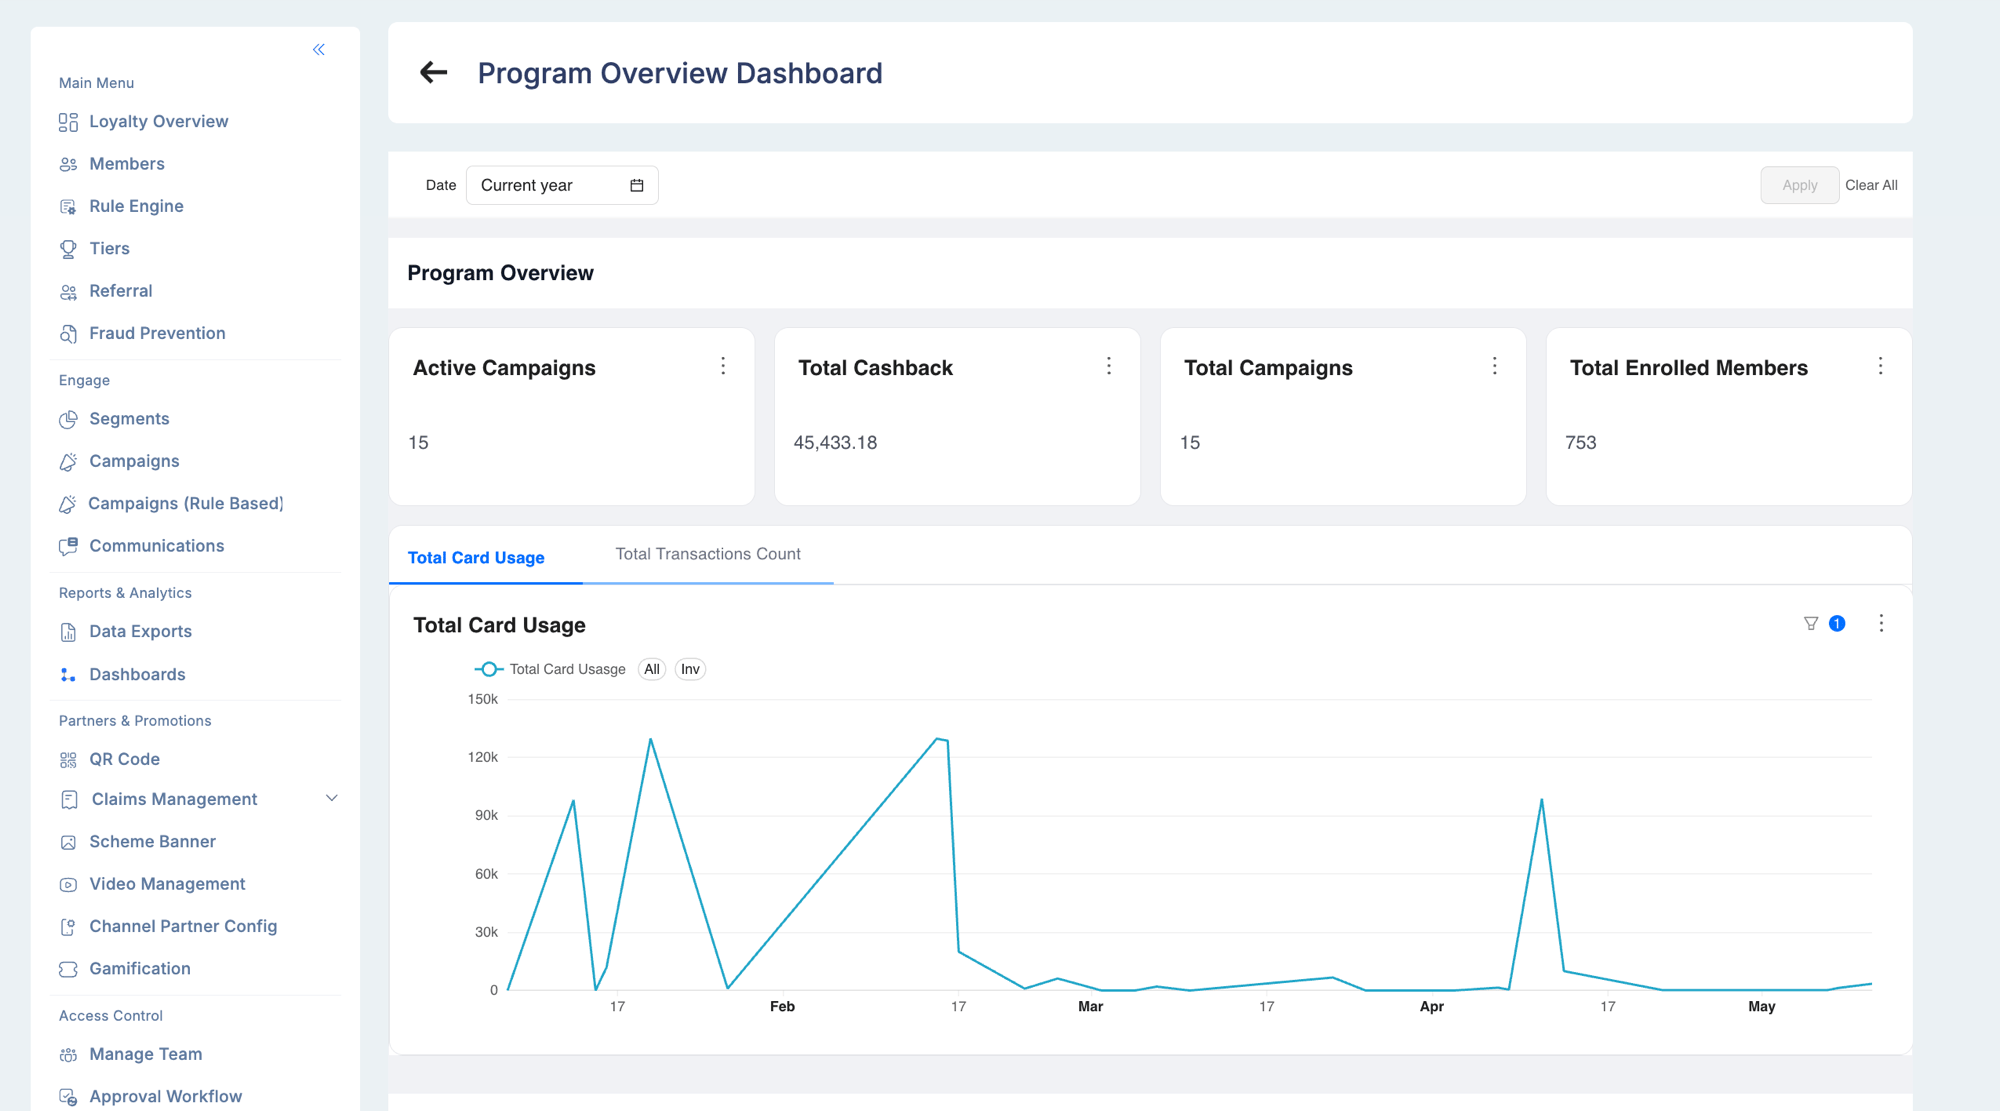Open the Members menu item
Viewport: 2000px width, 1111px height.
[127, 164]
